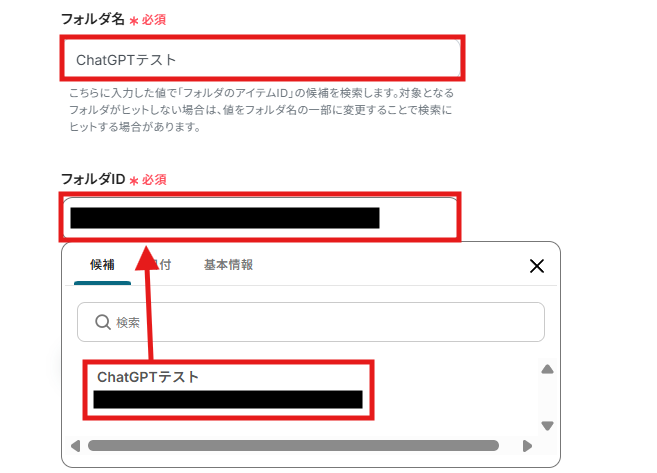The width and height of the screenshot is (657, 473).
Task: Click the scroll left arrow in popup
Action: coord(75,446)
